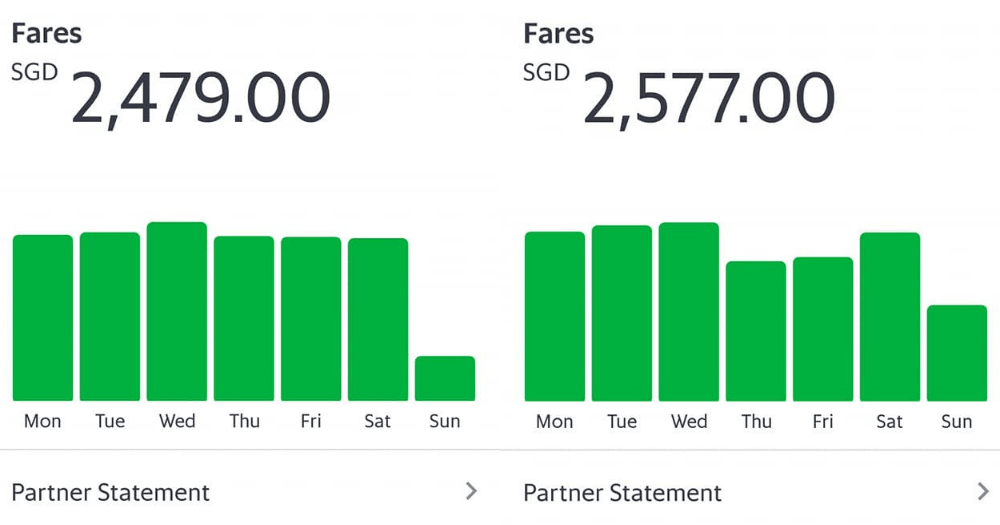Click the left Partner Statement link
The width and height of the screenshot is (1000, 525).
111,493
